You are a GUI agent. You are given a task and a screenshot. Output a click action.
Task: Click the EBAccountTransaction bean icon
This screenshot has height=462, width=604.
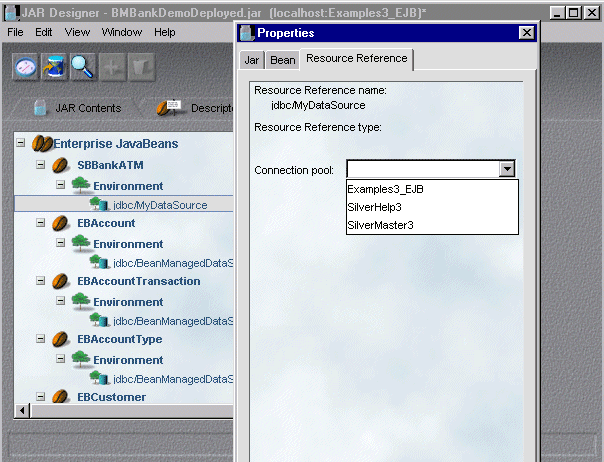click(60, 281)
